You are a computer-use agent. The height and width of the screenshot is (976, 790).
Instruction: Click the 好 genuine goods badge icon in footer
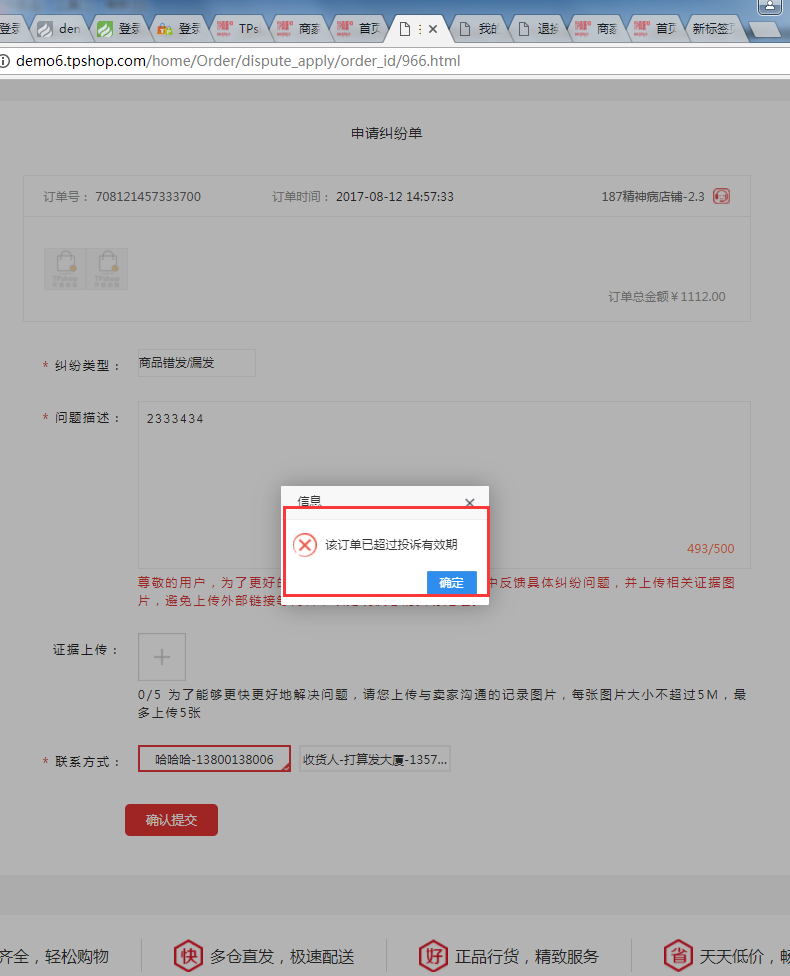click(433, 956)
